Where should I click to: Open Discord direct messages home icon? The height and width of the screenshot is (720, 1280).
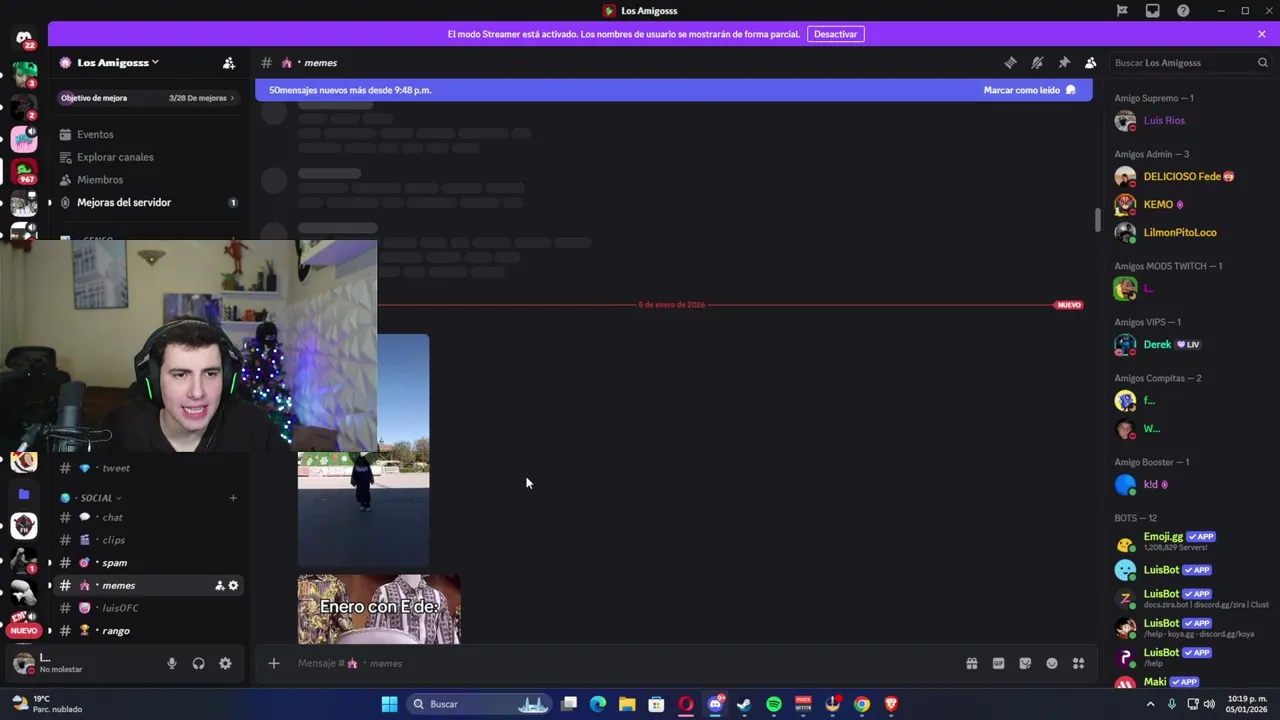pos(24,38)
